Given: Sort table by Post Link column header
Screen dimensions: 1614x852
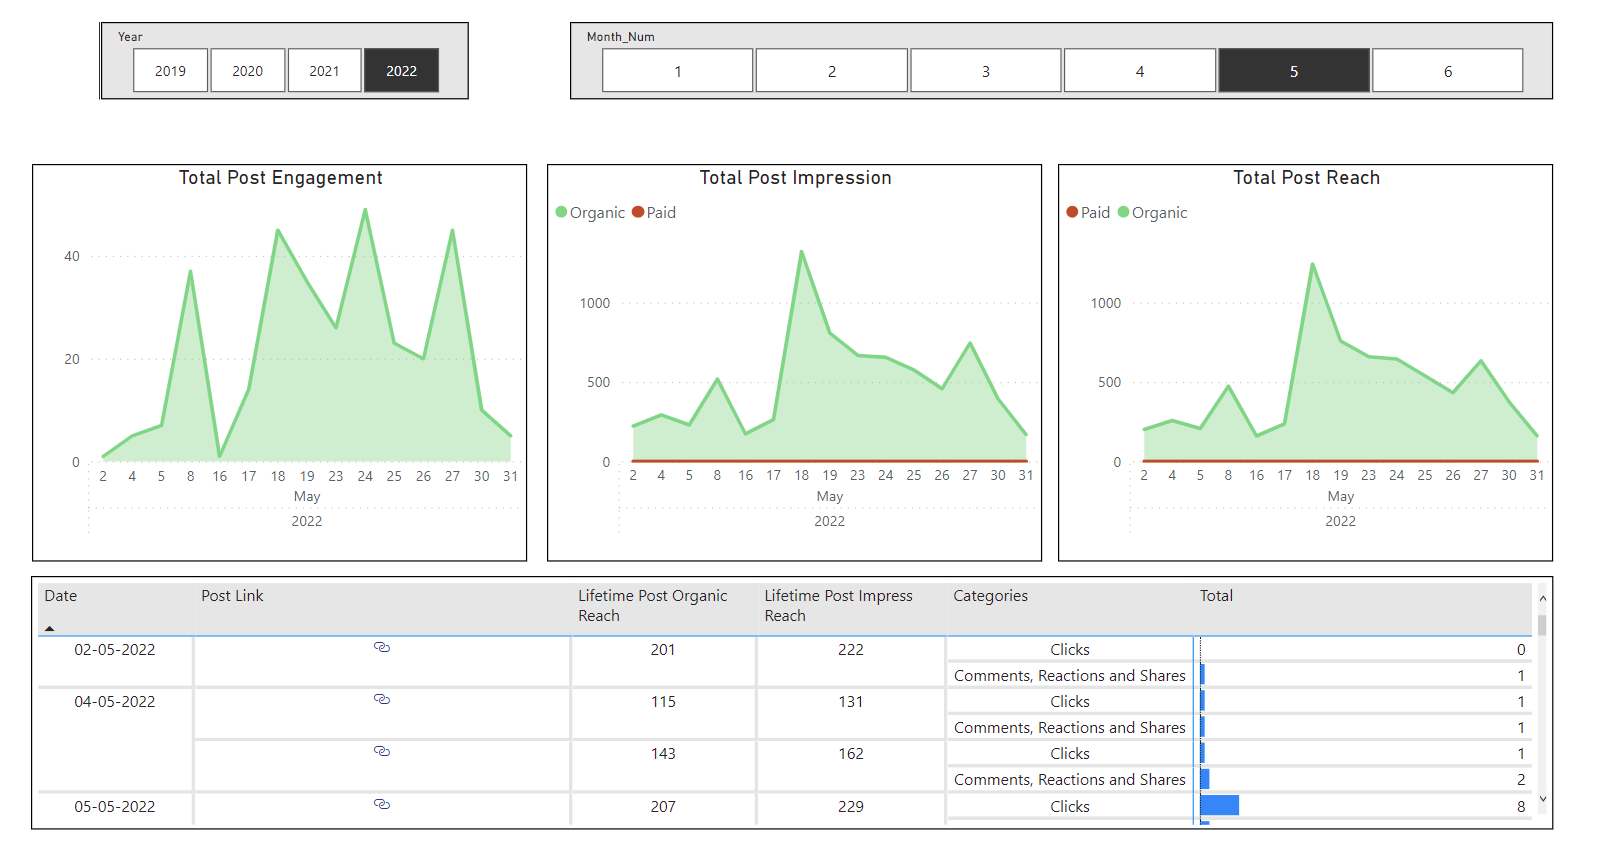Looking at the screenshot, I should click(x=232, y=596).
